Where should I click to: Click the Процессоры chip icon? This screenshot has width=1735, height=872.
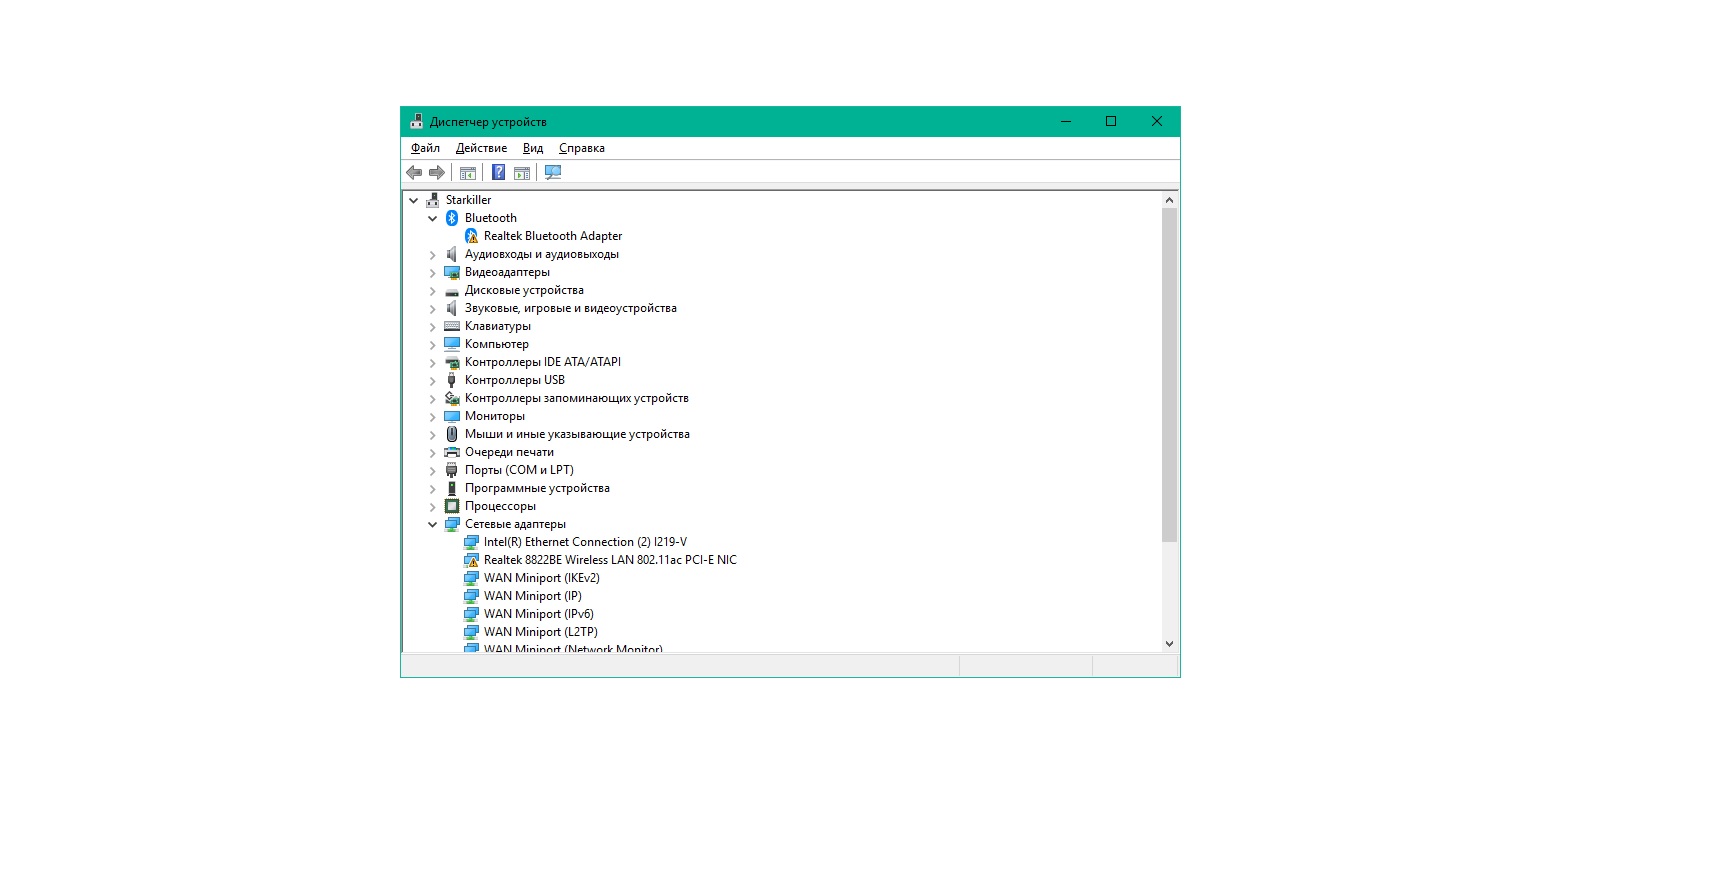point(452,506)
